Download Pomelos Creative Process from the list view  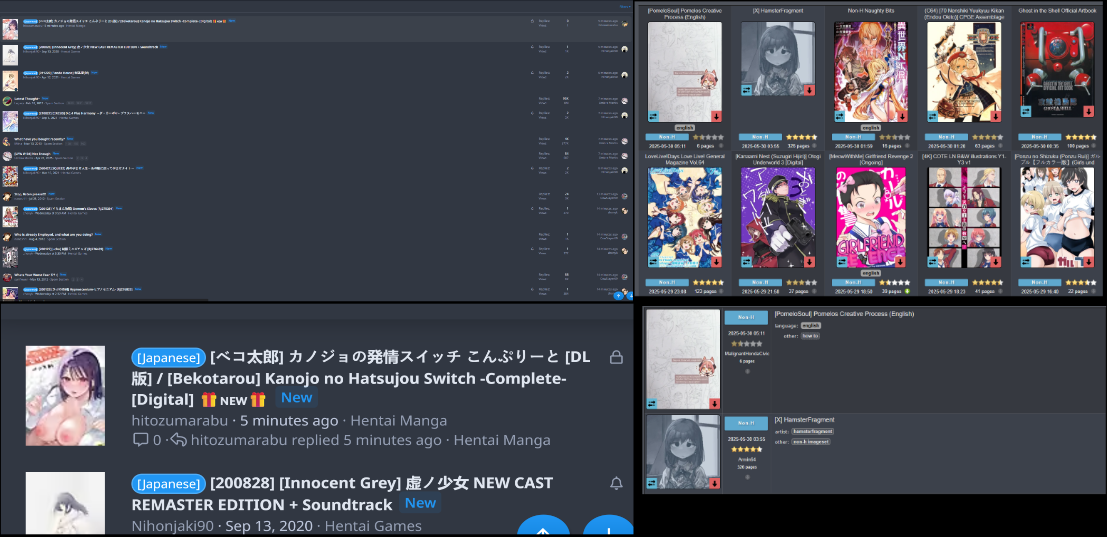coord(715,404)
